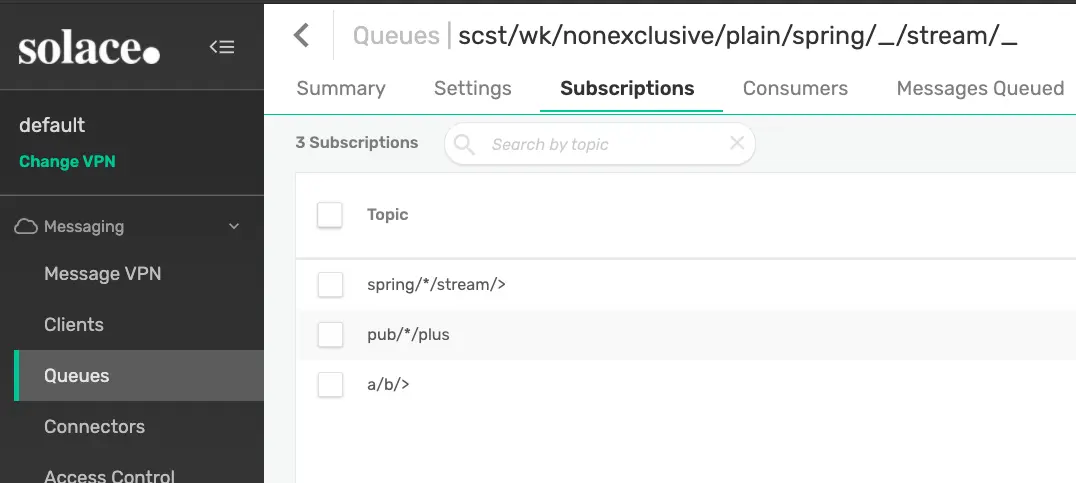Open Message VPN in the sidebar

point(102,274)
